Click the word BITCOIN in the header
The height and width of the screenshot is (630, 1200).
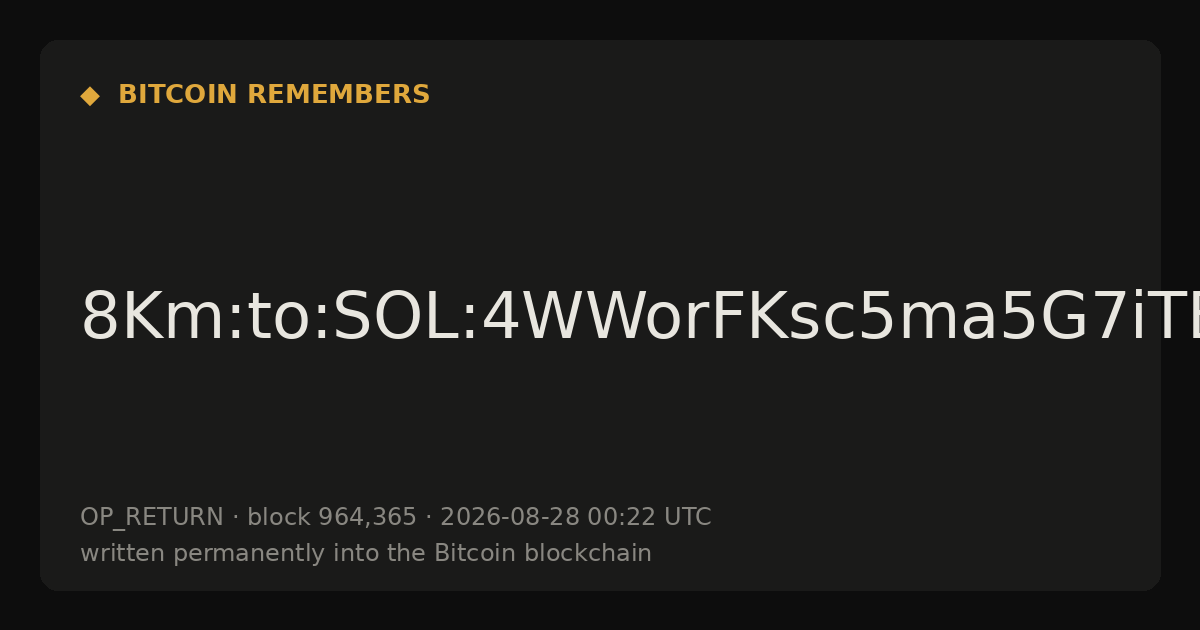pyautogui.click(x=178, y=95)
